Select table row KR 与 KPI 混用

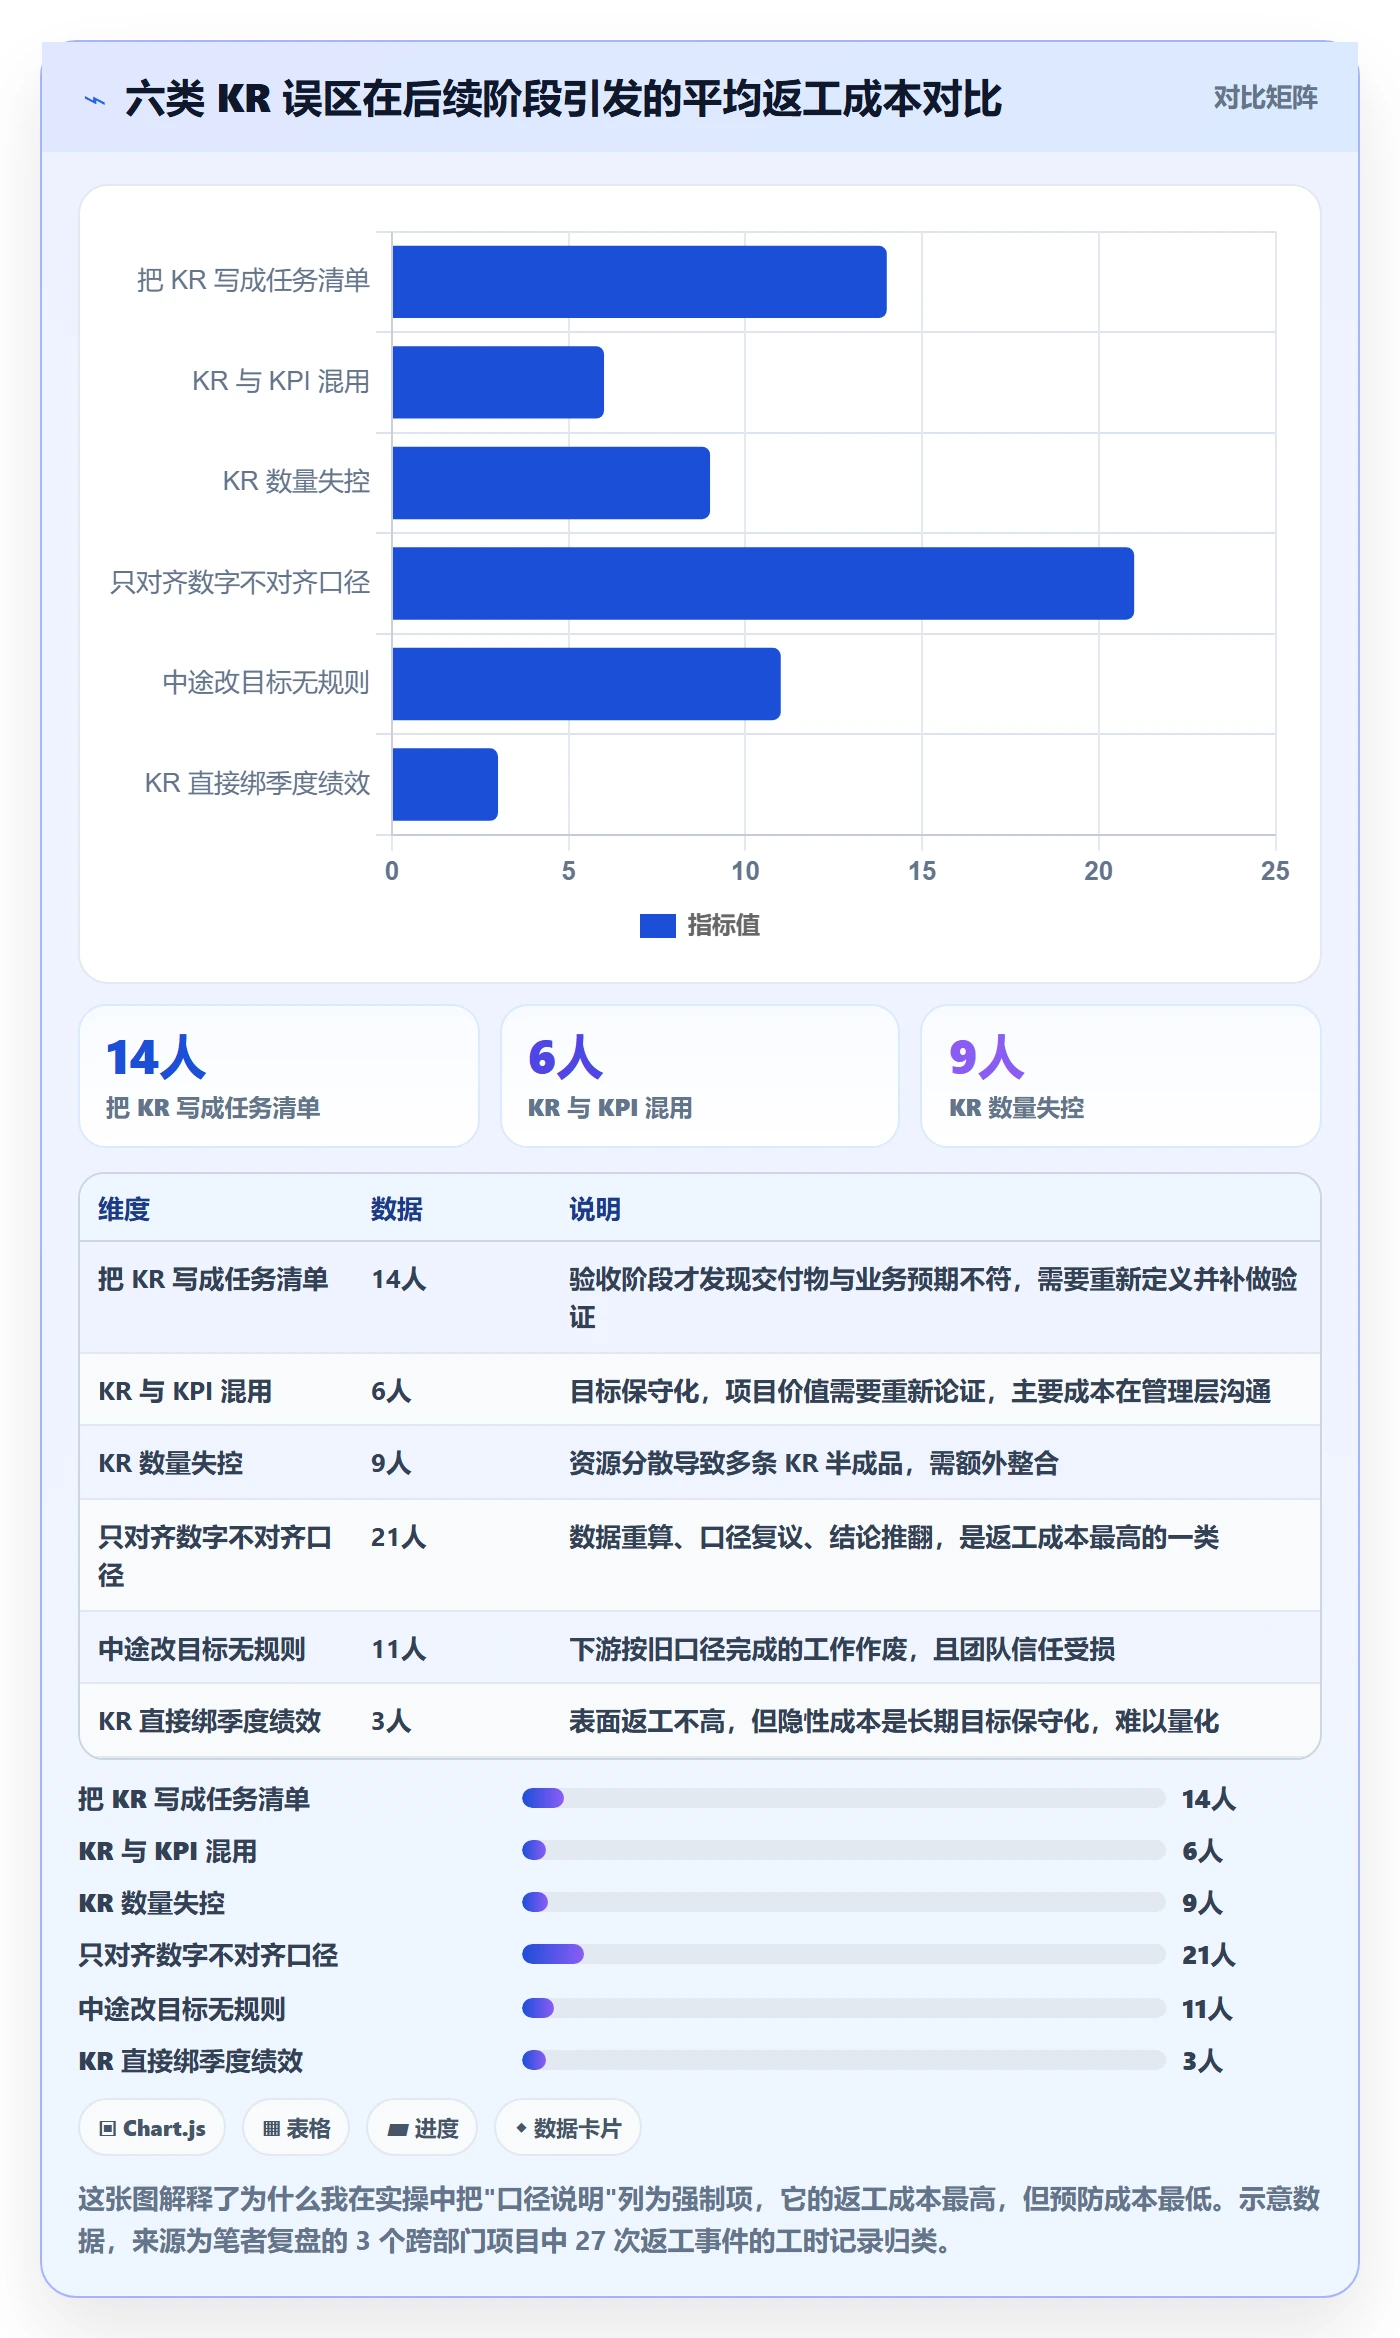[x=700, y=1390]
